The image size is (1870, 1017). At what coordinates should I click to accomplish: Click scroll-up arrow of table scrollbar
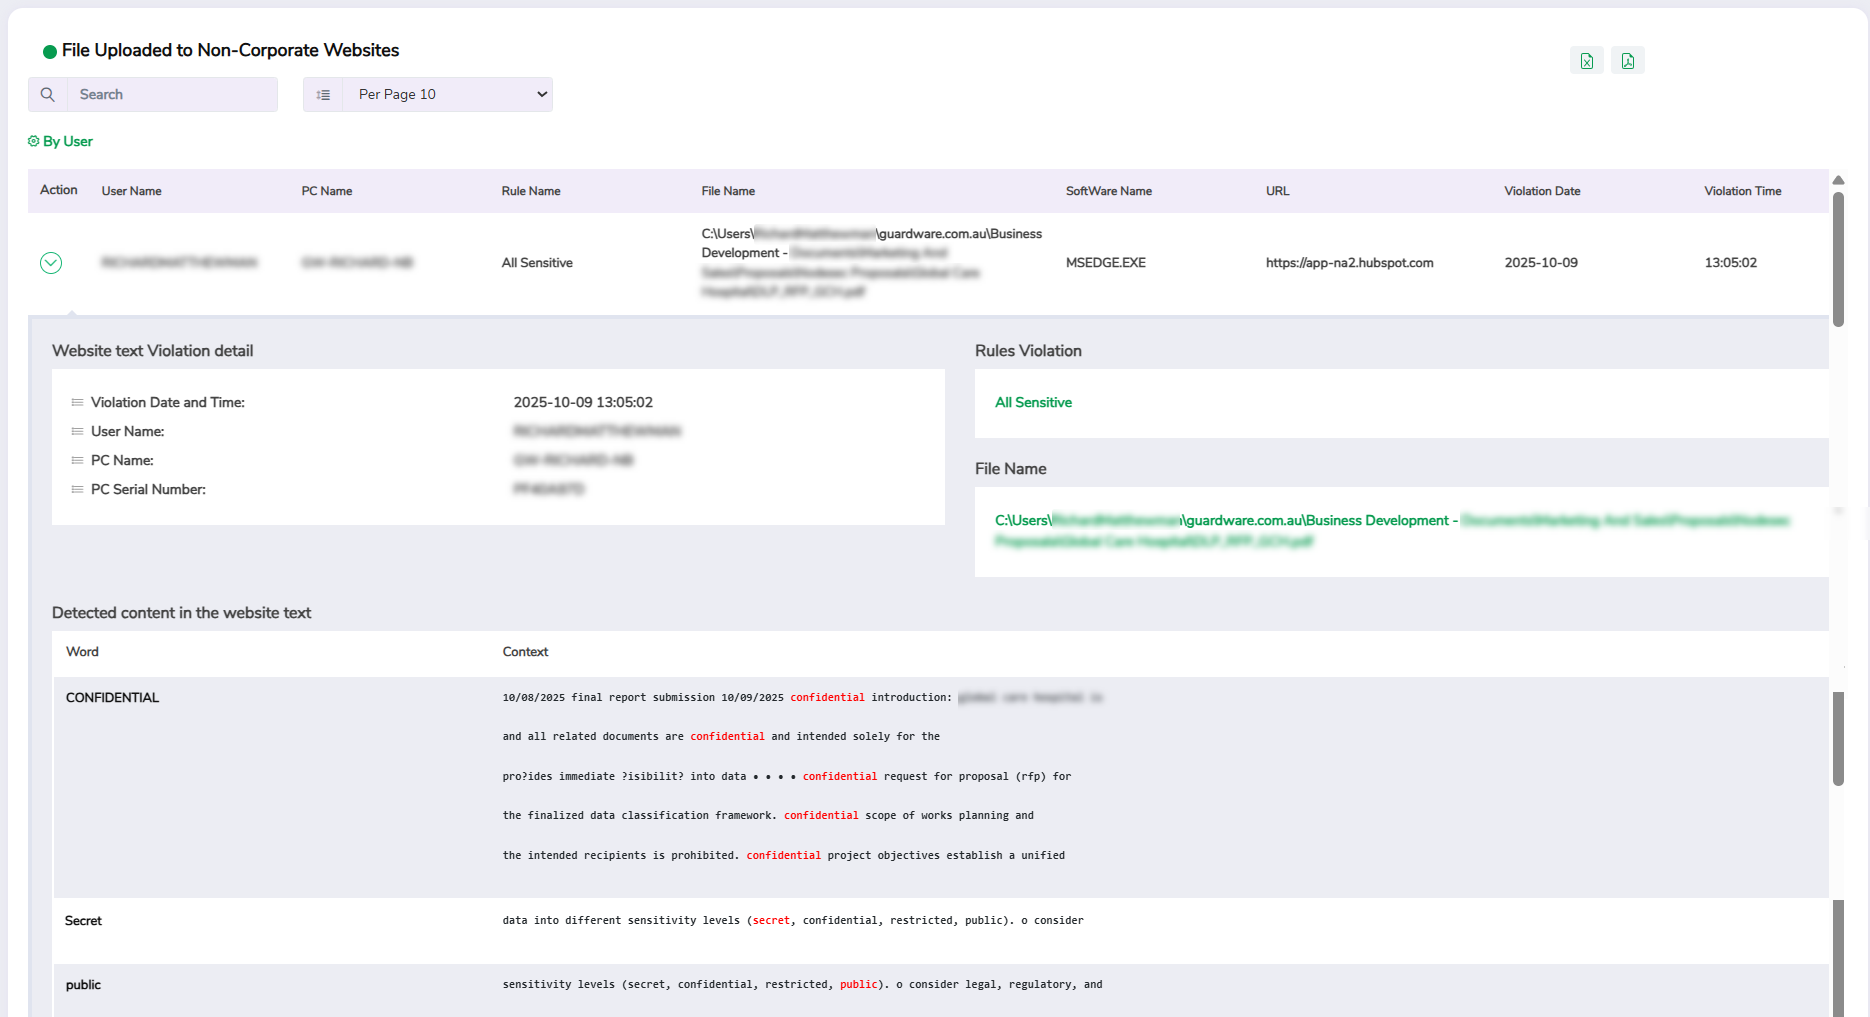(x=1838, y=180)
